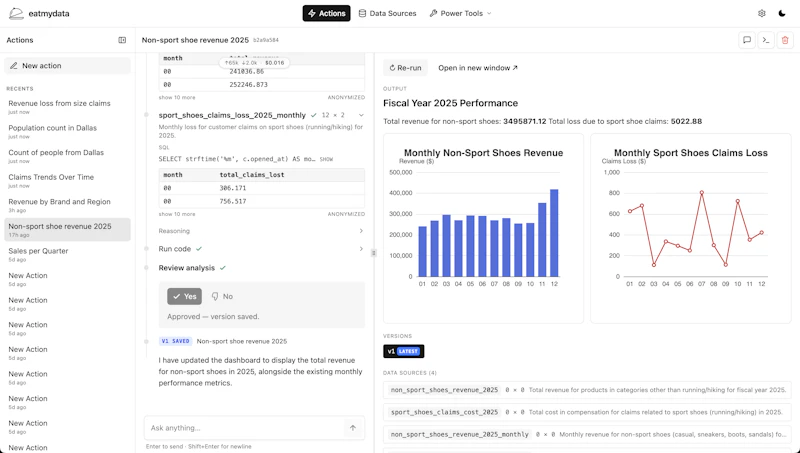Expand the Reasoning section
This screenshot has width=800, height=453.
261,231
